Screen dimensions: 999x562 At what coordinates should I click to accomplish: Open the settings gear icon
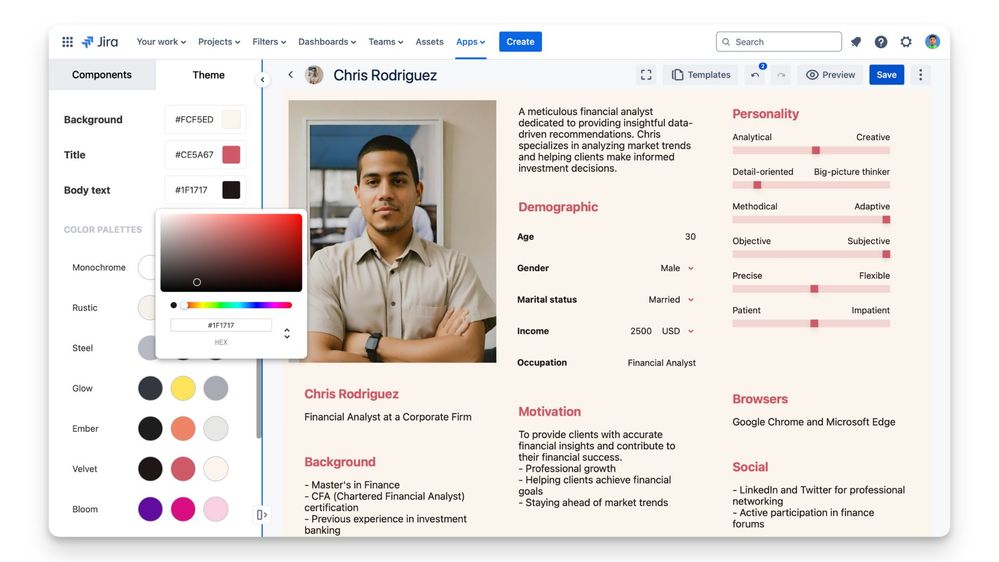point(906,42)
